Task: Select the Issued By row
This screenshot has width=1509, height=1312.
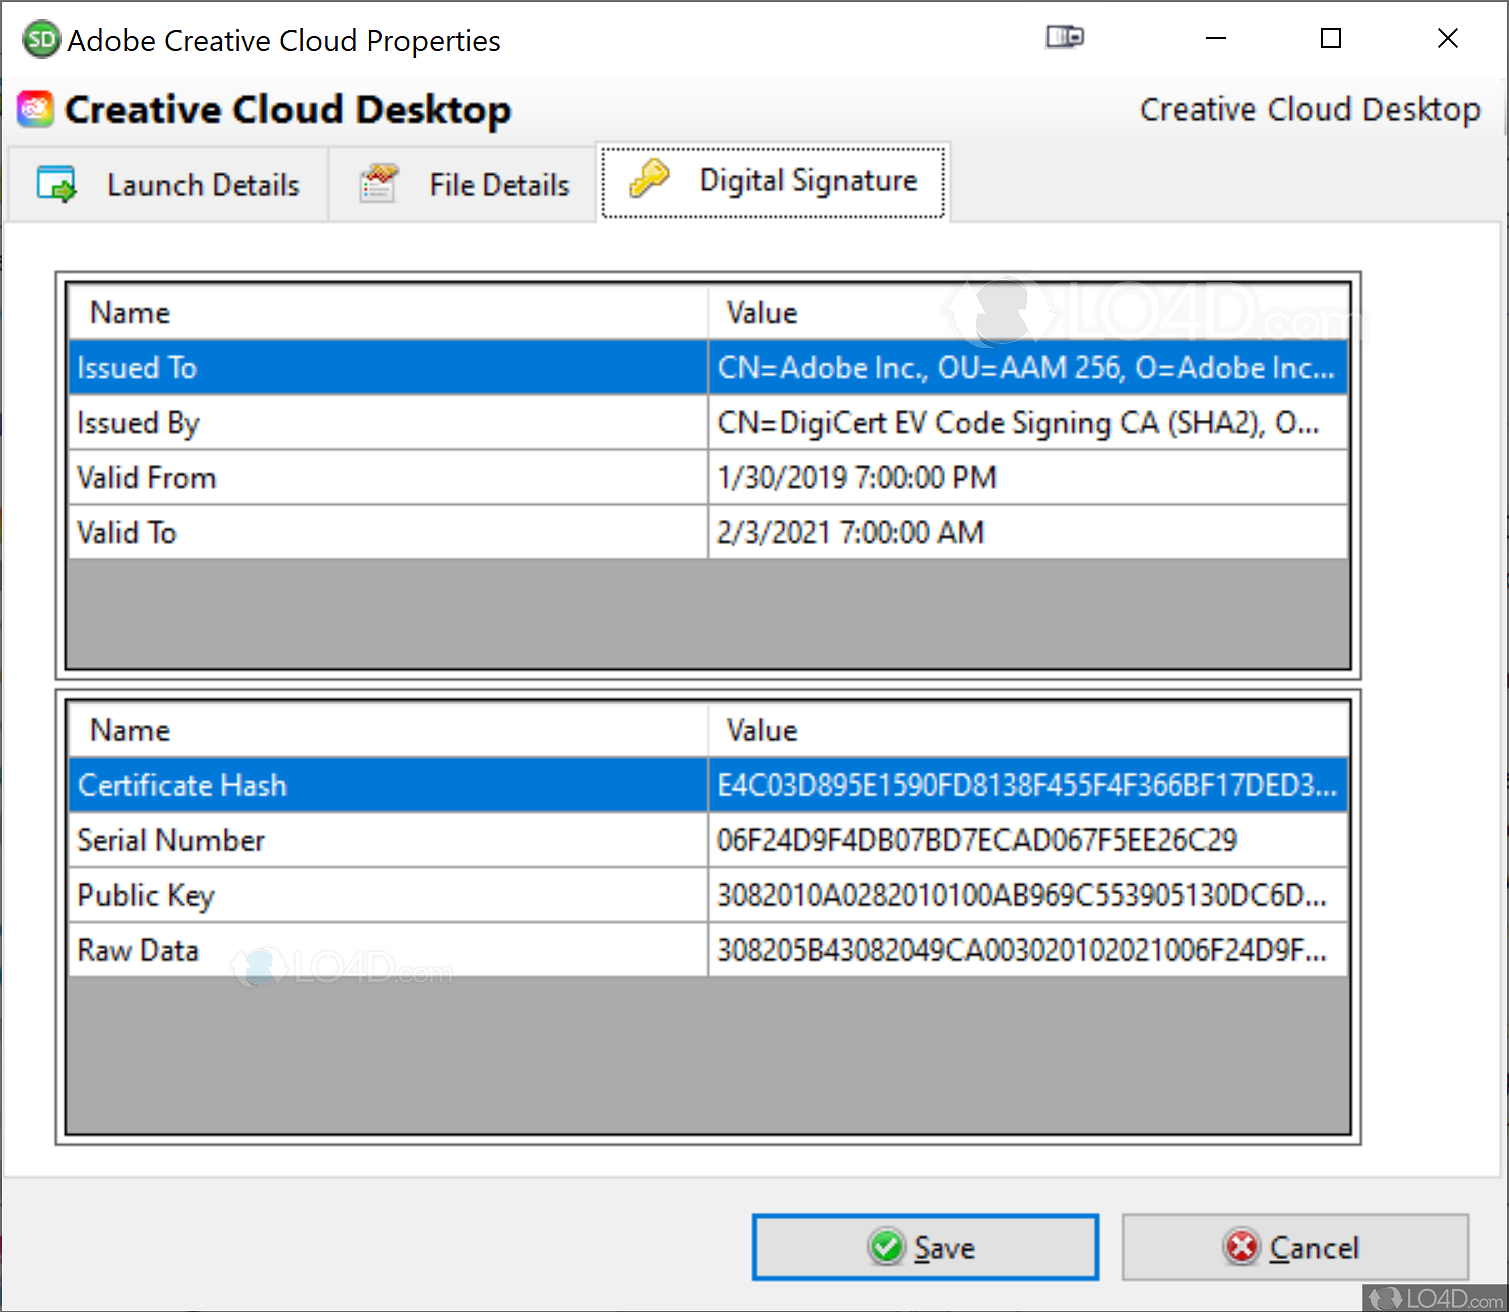Action: pos(708,422)
